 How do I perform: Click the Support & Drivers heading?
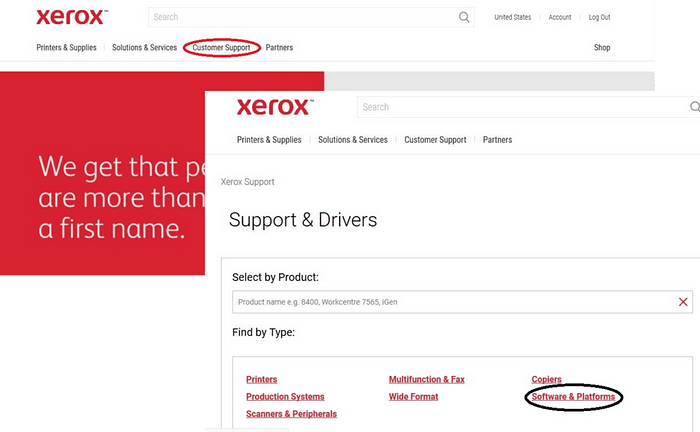click(x=303, y=220)
